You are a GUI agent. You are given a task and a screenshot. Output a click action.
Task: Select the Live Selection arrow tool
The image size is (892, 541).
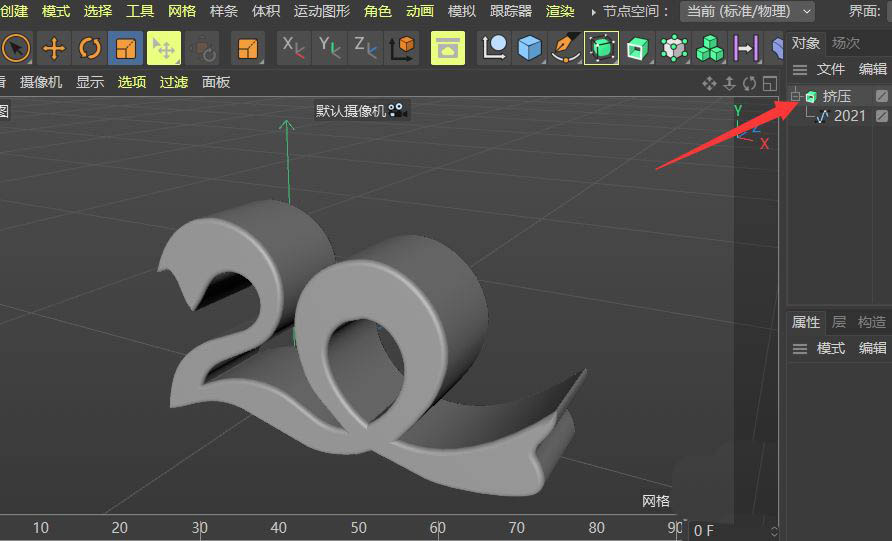point(16,48)
